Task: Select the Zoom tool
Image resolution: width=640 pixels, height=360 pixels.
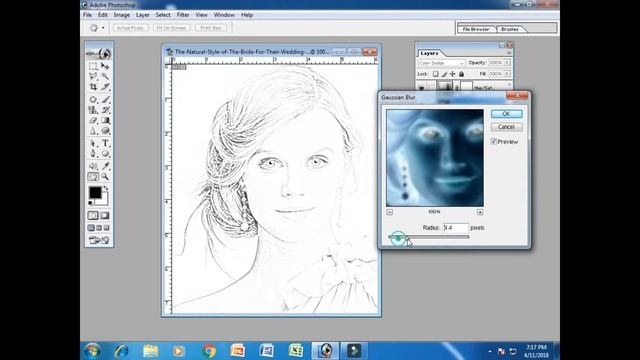Action: click(x=105, y=177)
